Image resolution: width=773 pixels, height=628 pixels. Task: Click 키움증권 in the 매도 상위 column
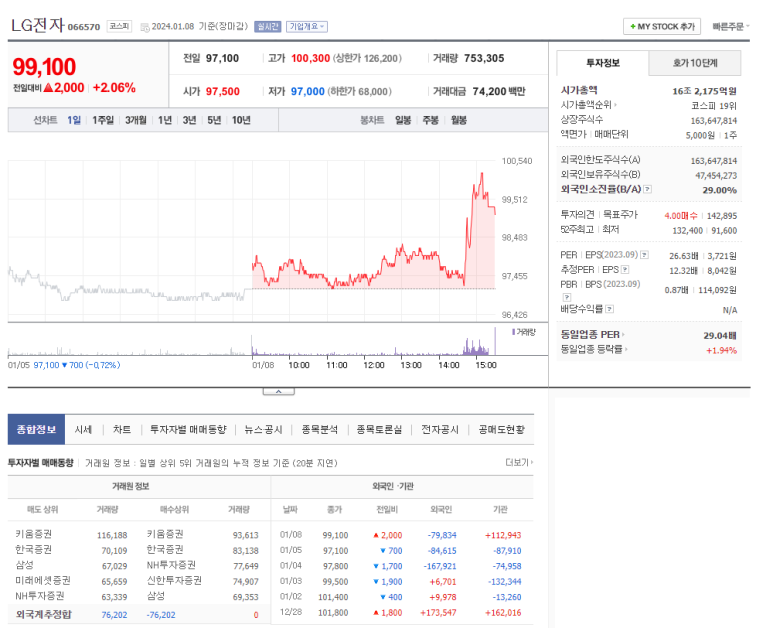click(x=34, y=534)
